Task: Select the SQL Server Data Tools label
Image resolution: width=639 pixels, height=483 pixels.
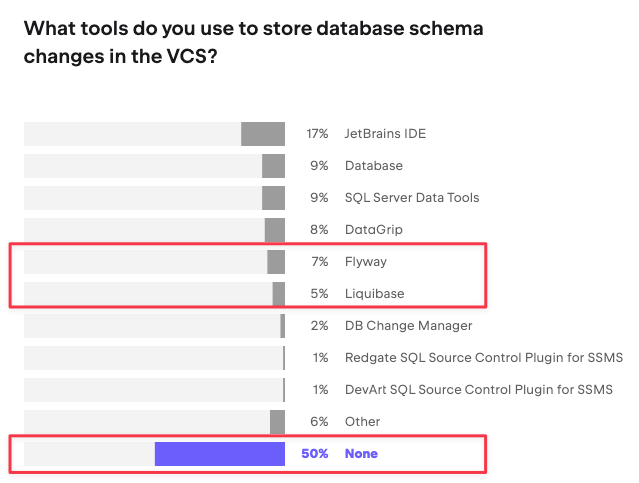Action: click(412, 198)
